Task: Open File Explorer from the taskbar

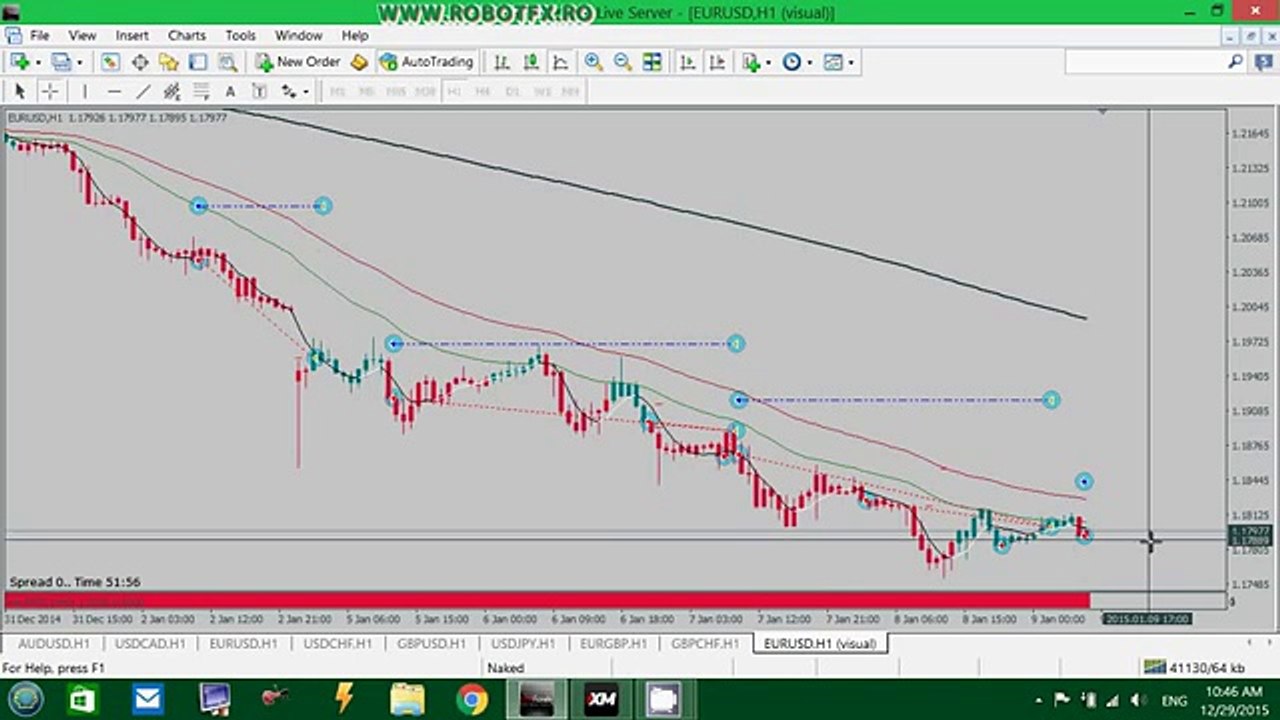Action: [407, 699]
